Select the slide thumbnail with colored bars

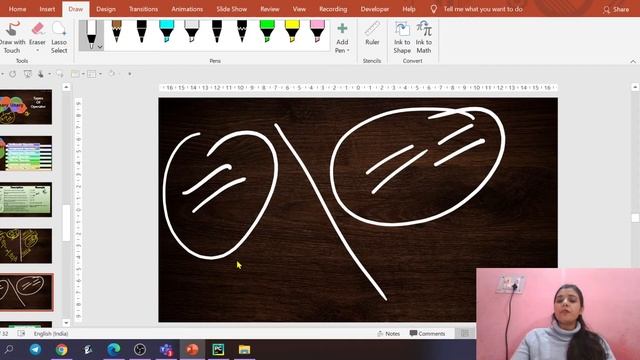tap(26, 153)
